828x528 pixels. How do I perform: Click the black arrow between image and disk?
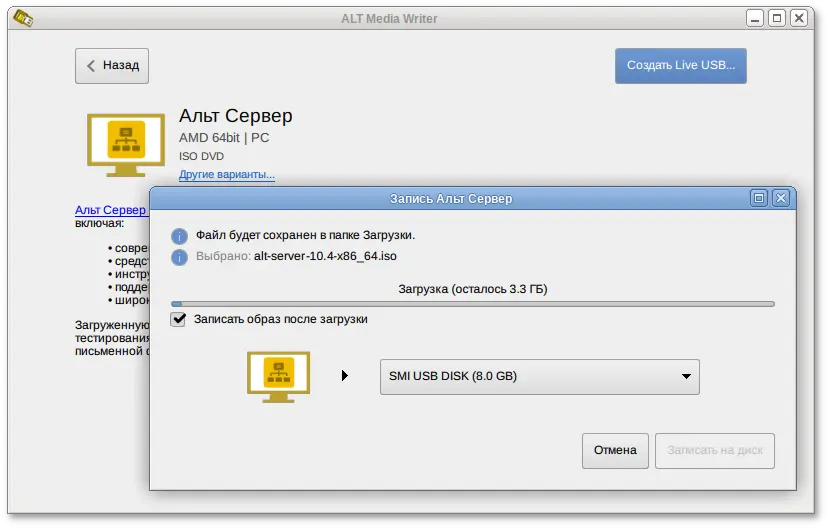click(345, 376)
